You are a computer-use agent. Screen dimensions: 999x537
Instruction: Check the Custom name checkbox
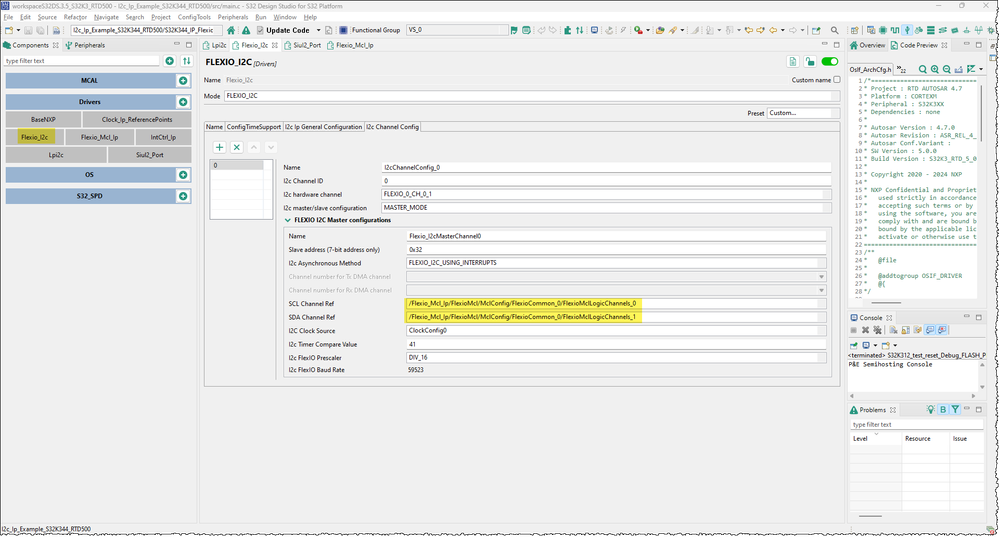click(837, 80)
